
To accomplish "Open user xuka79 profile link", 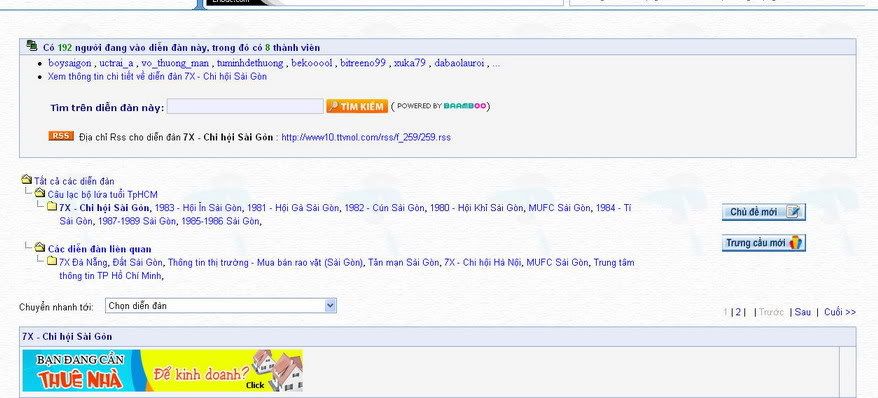I will 409,63.
